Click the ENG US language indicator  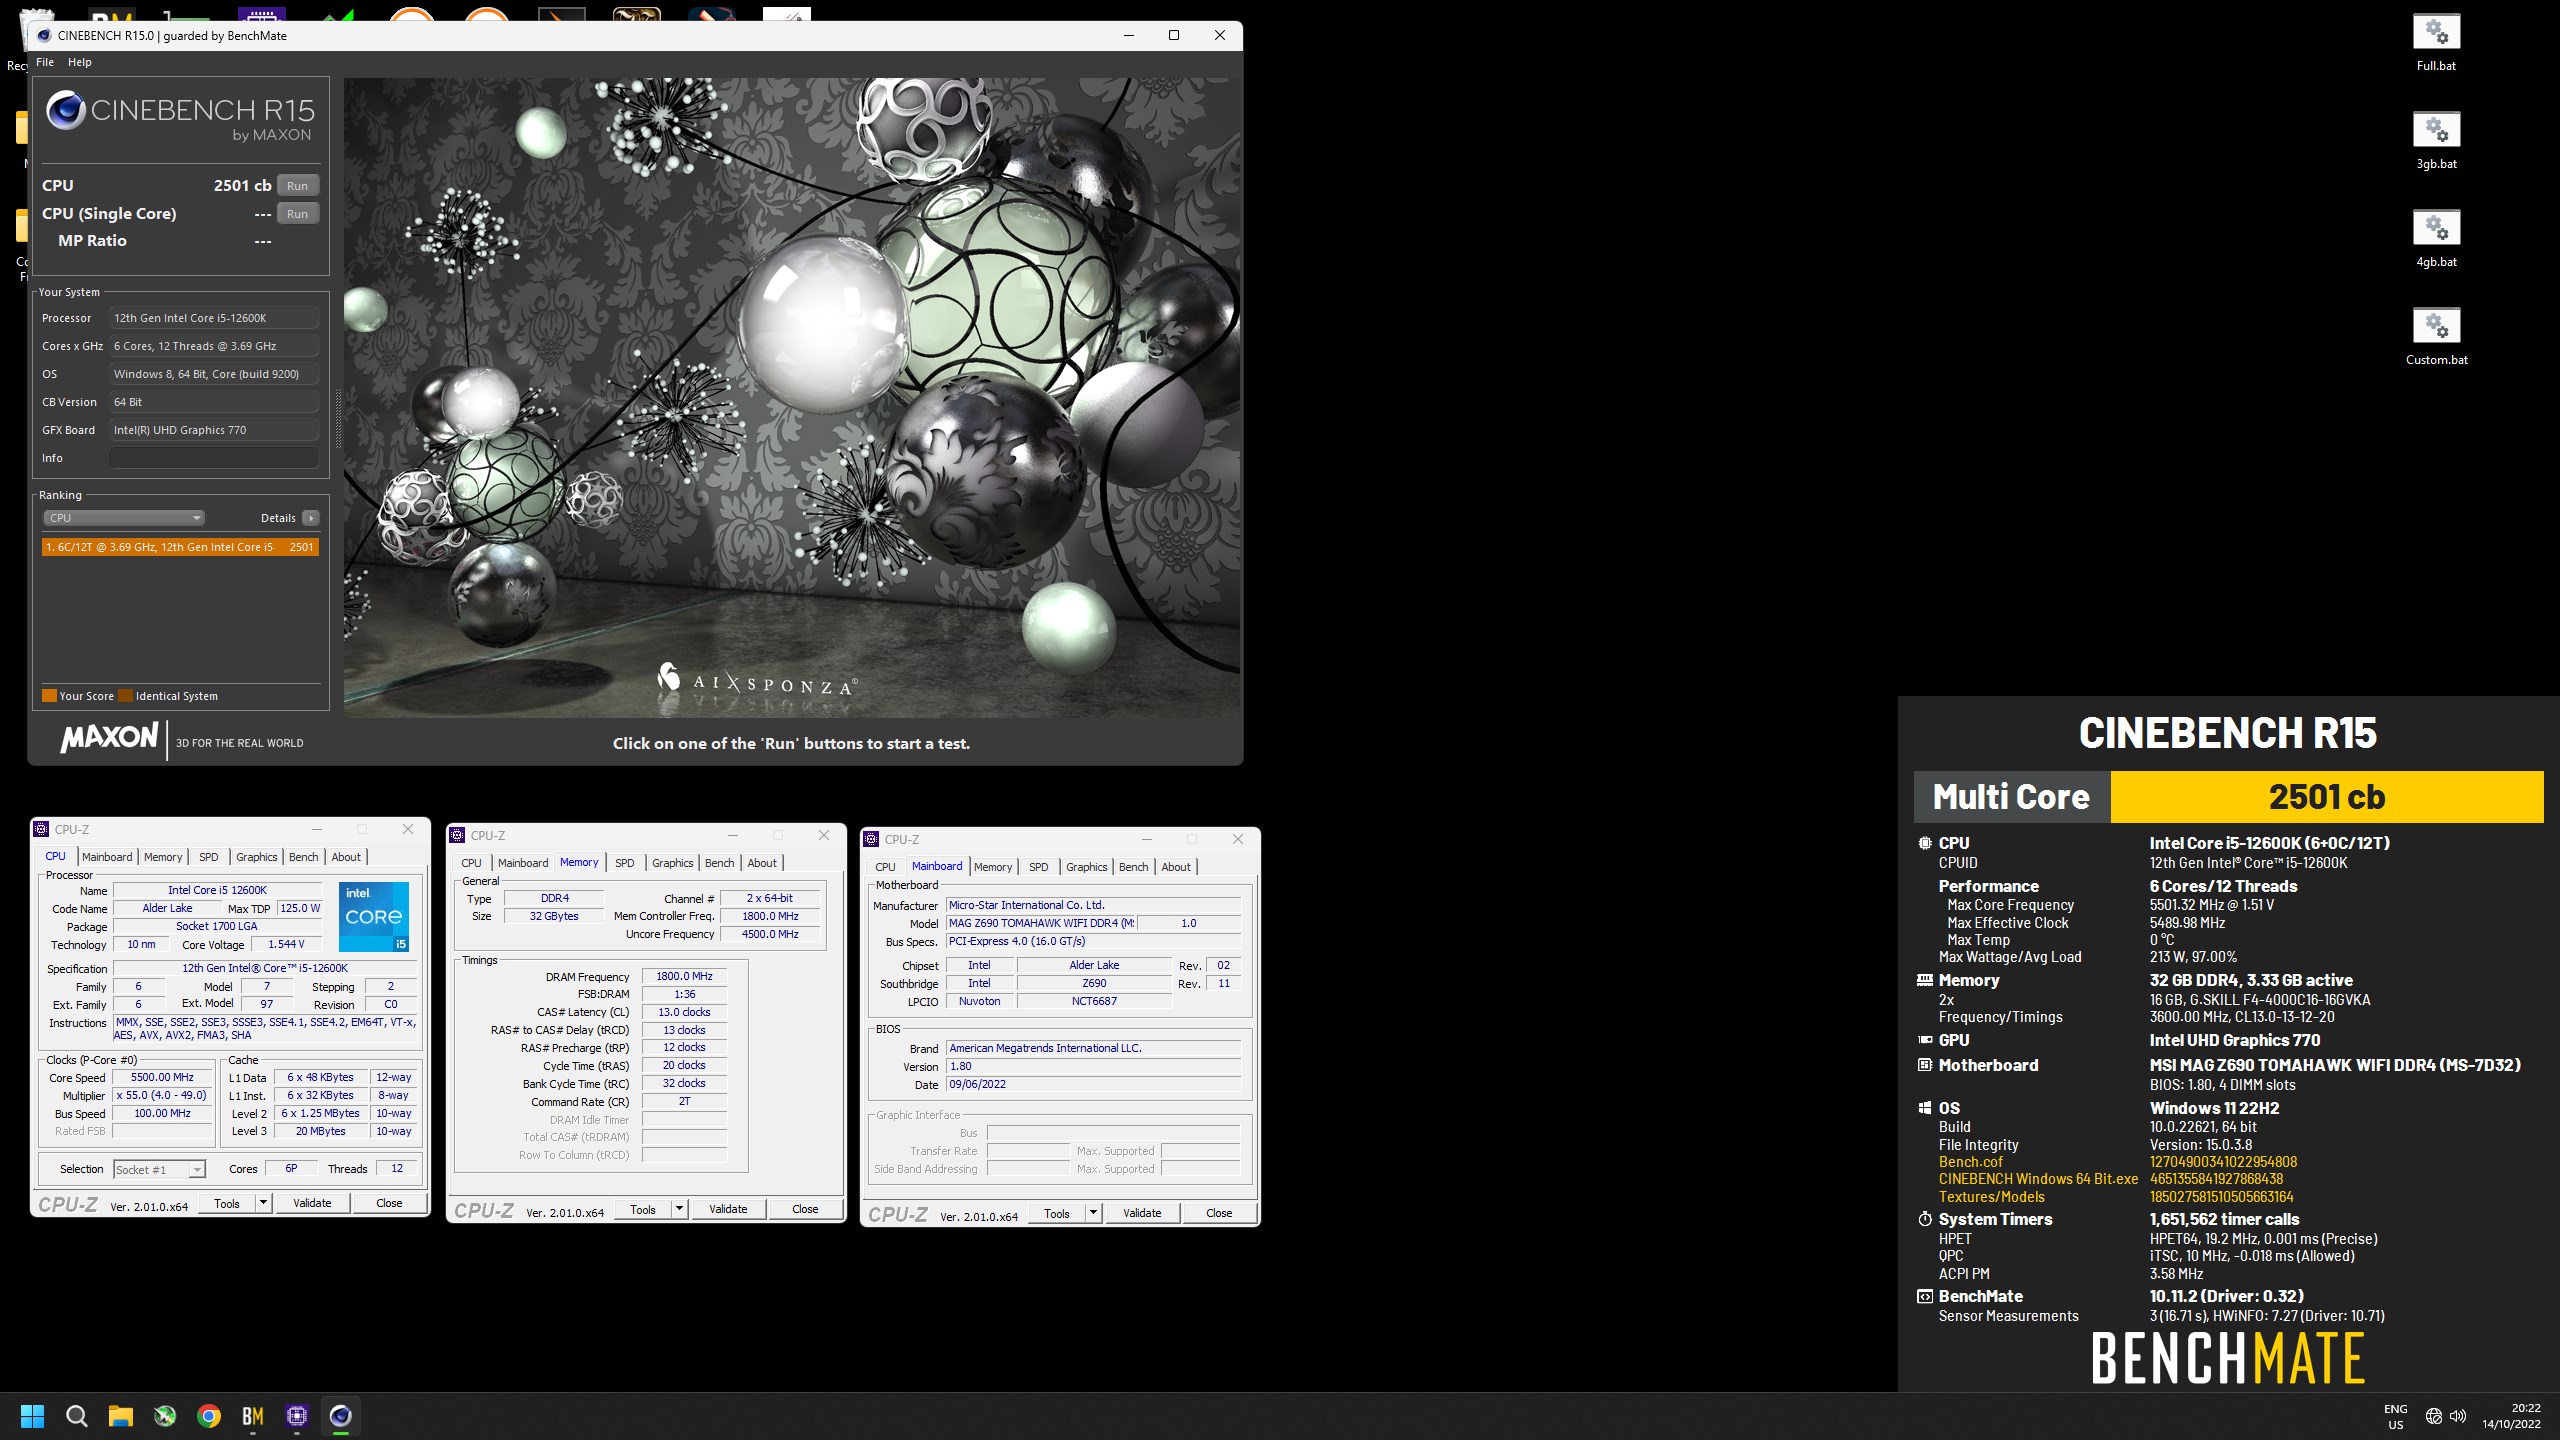(x=2396, y=1417)
